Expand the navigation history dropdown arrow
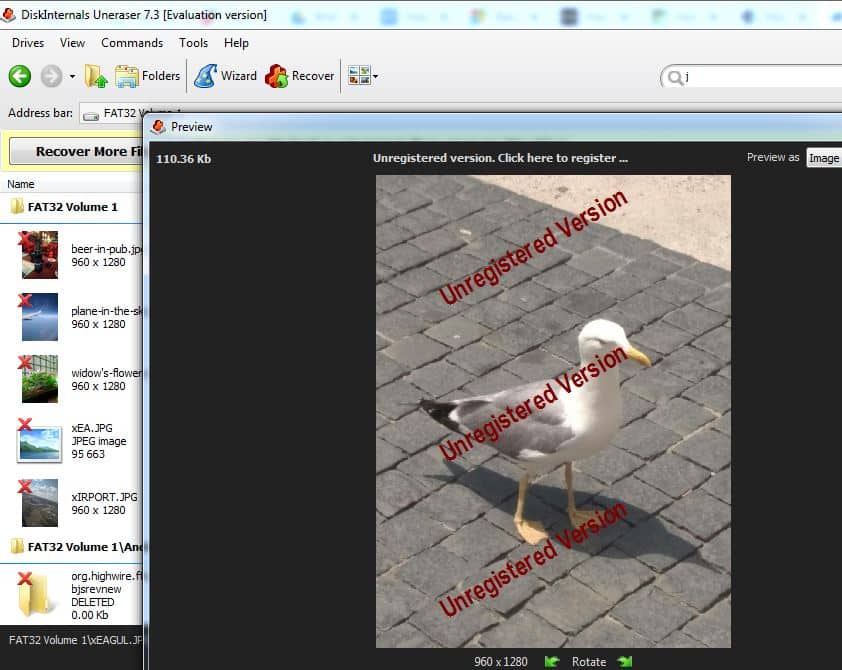The width and height of the screenshot is (842, 670). tap(72, 77)
